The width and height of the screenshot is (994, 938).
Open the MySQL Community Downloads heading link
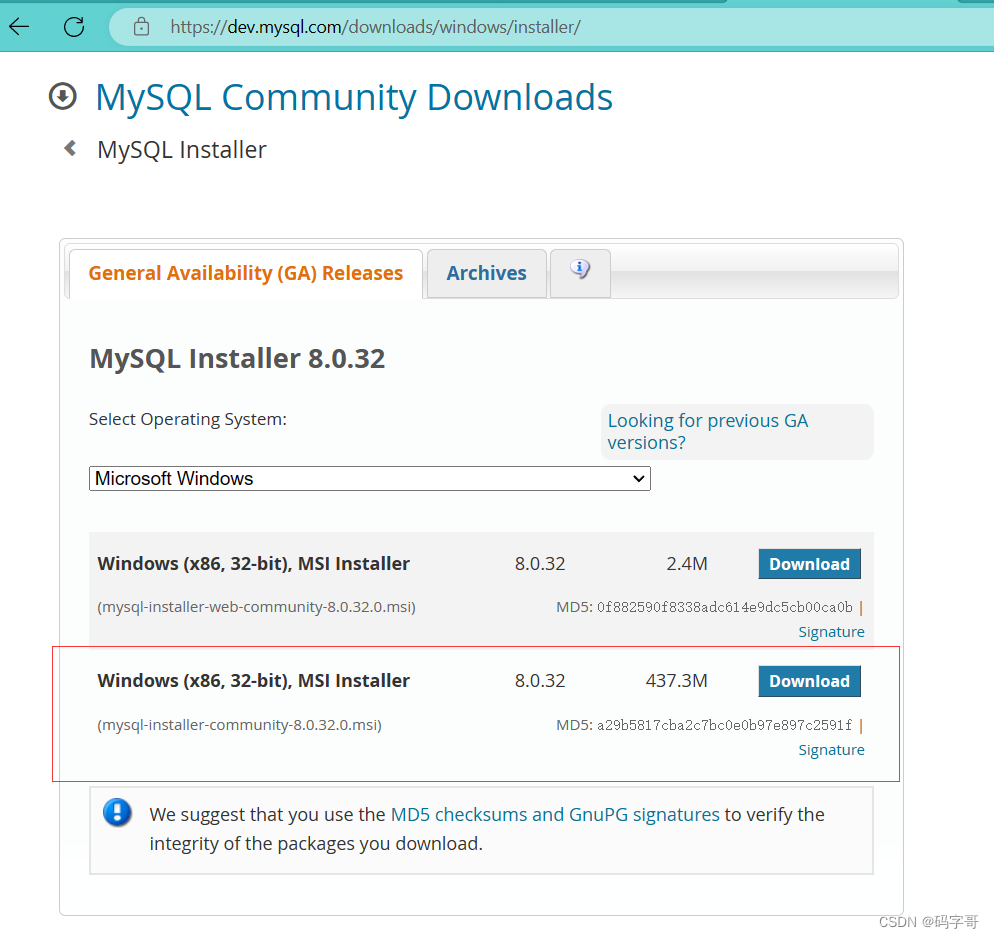click(354, 97)
